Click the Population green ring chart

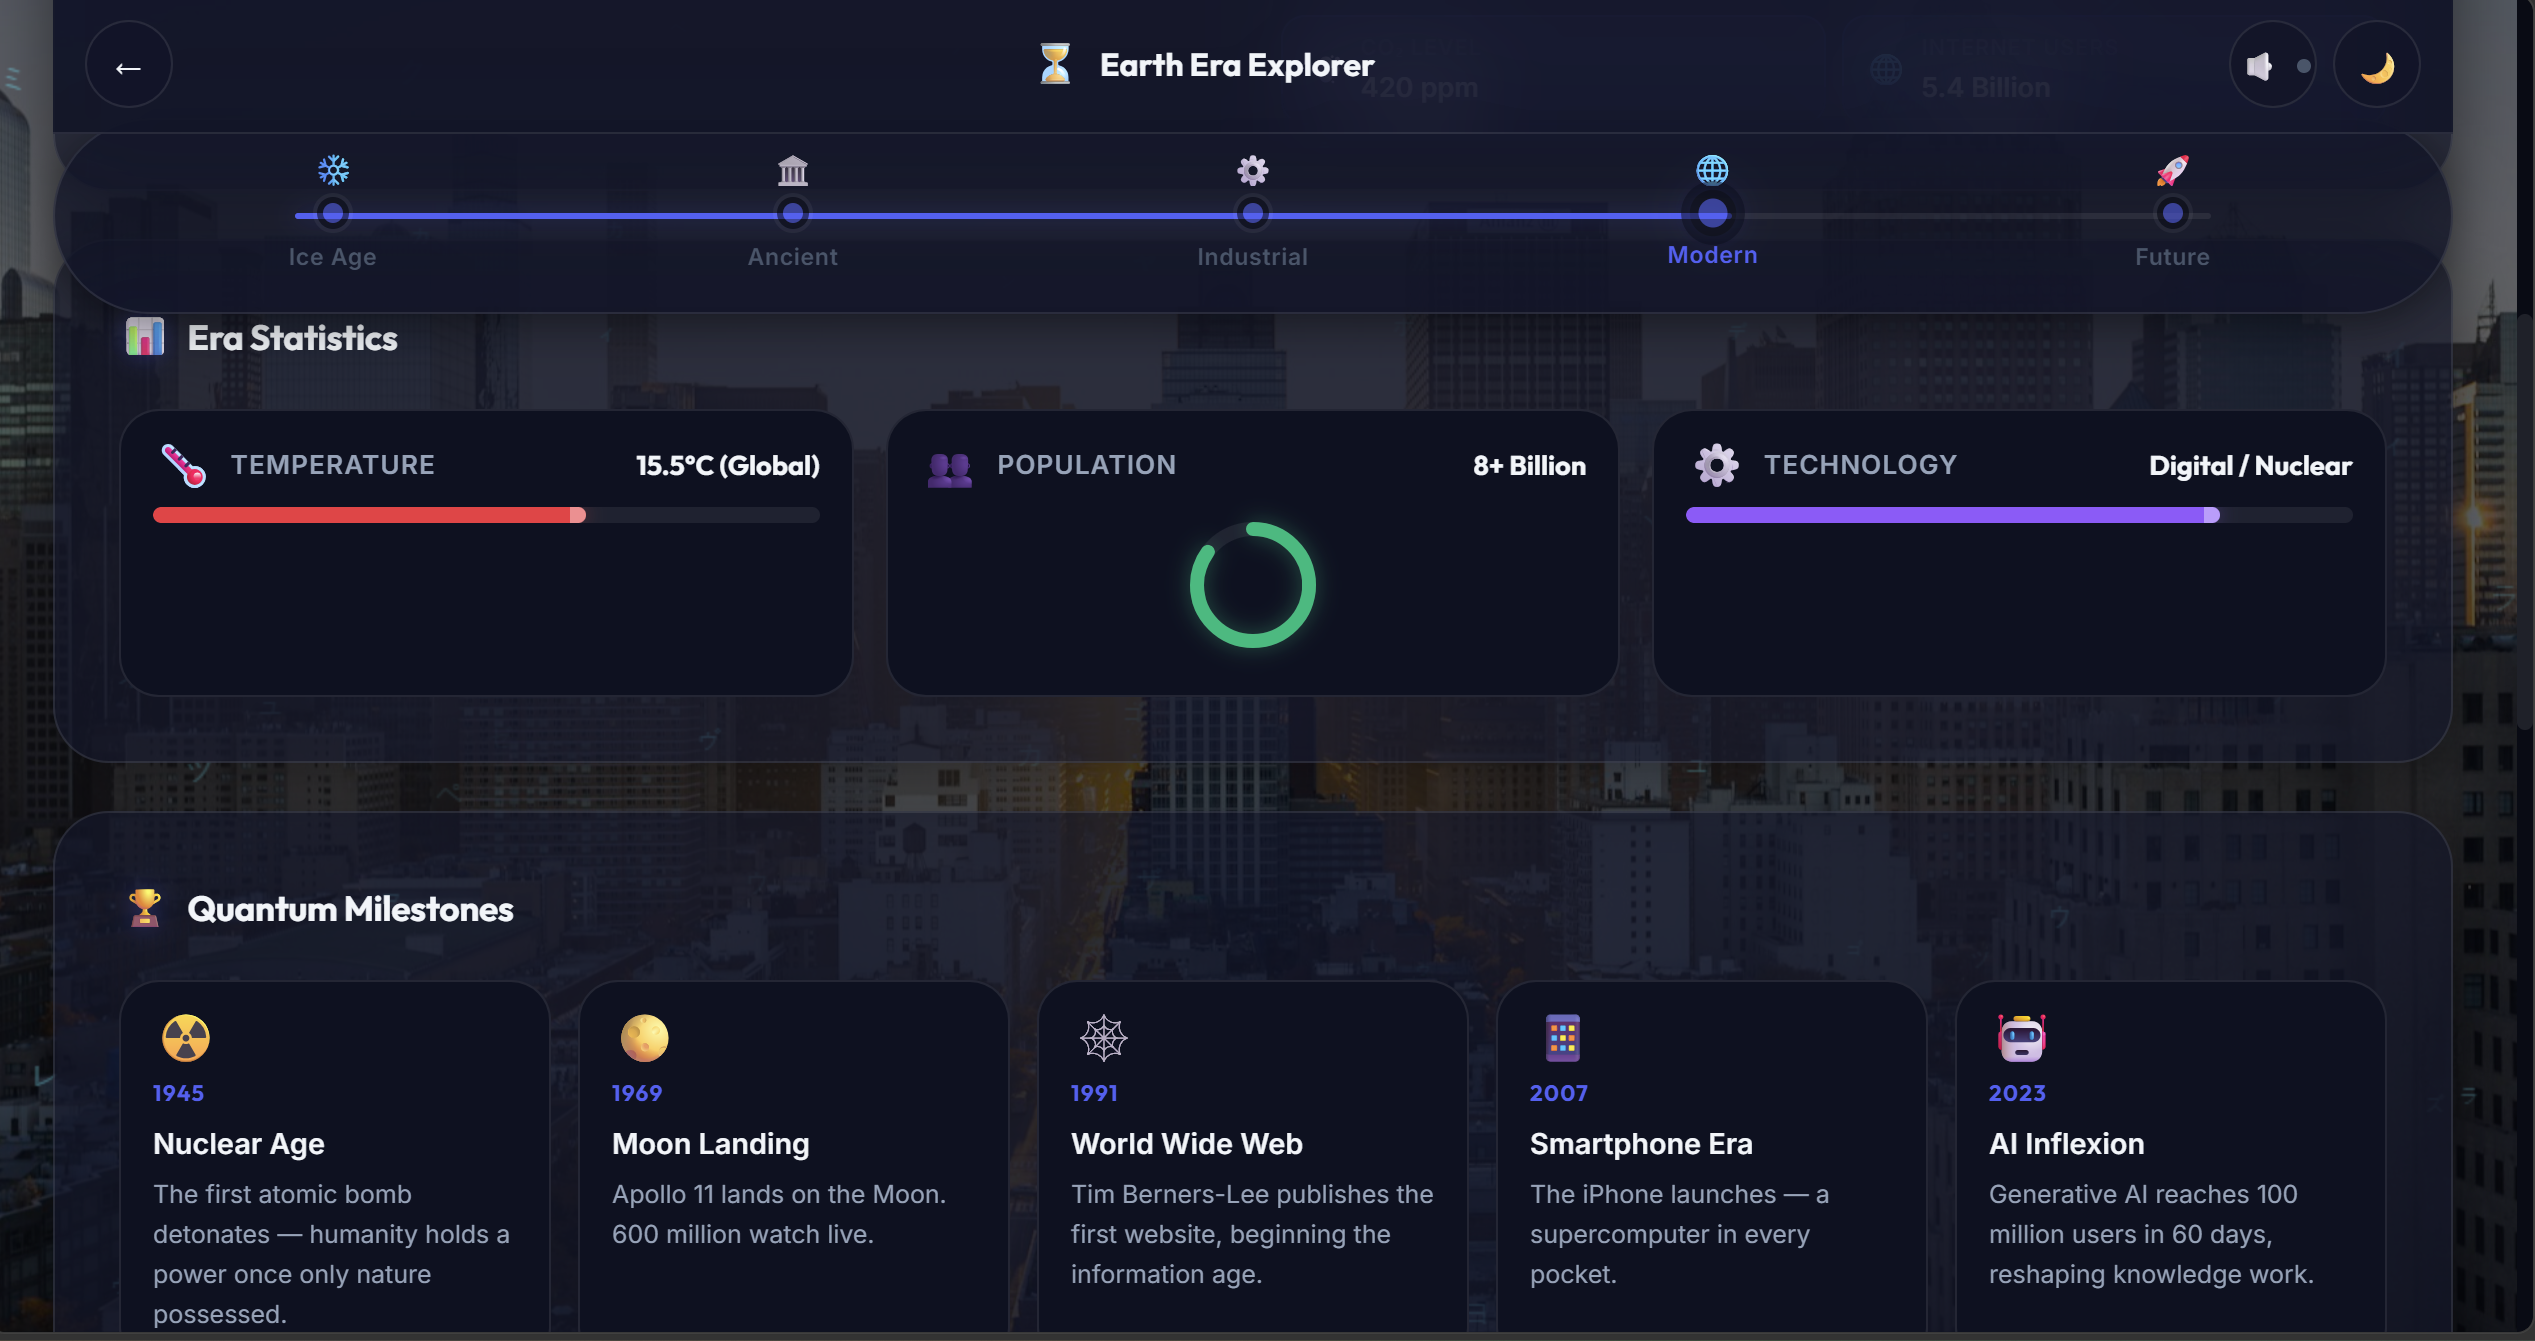1252,585
